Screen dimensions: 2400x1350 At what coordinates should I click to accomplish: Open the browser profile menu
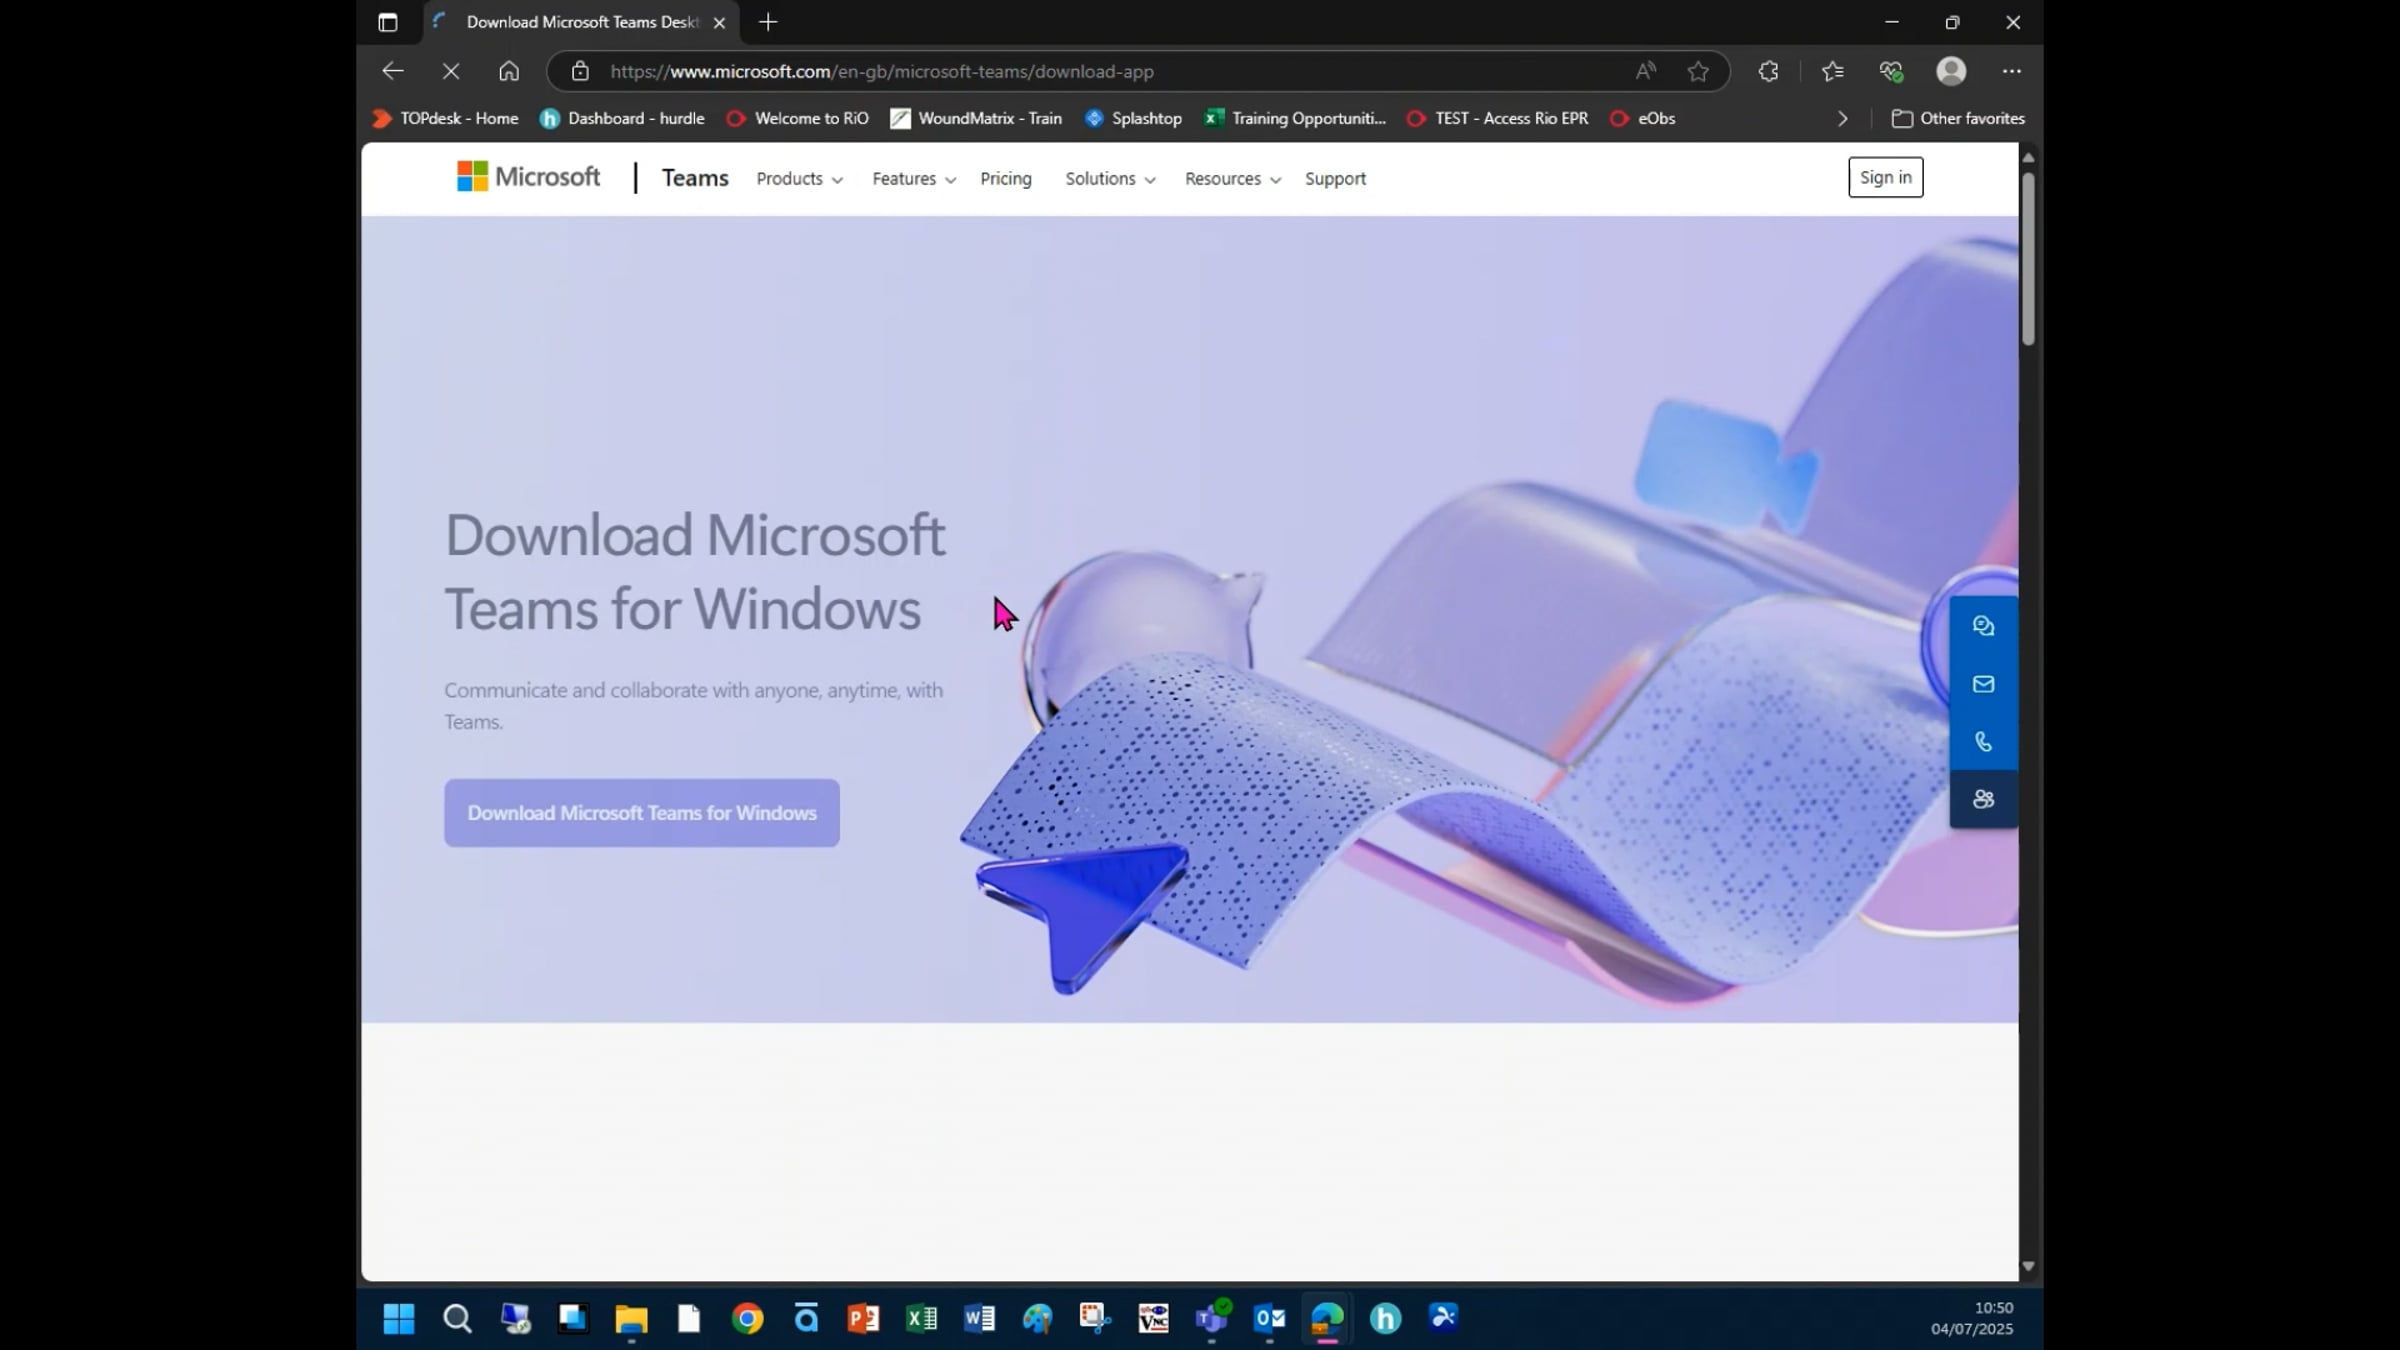pyautogui.click(x=1951, y=71)
